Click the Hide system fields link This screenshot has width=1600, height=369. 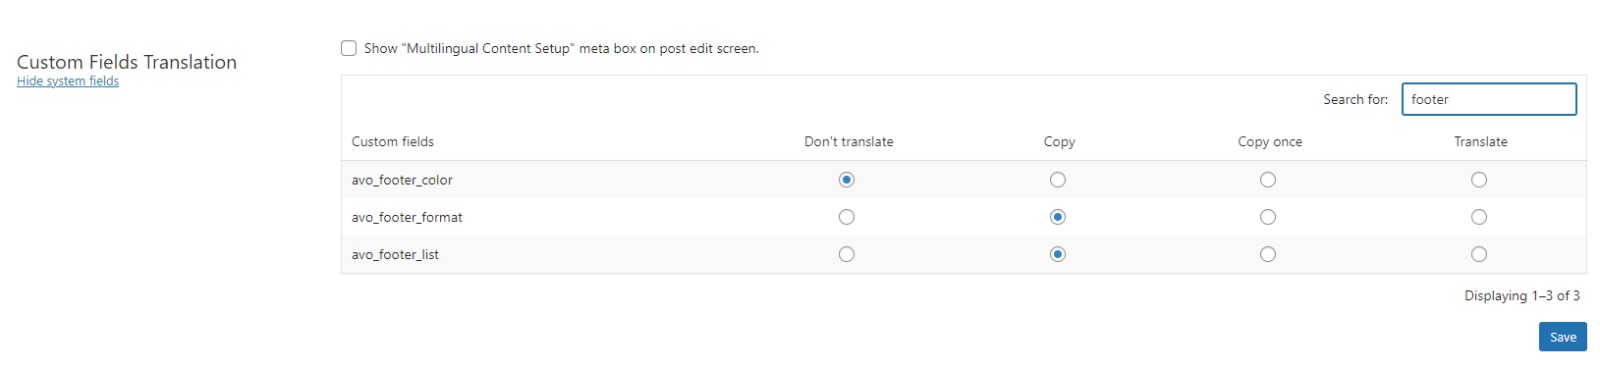(68, 81)
